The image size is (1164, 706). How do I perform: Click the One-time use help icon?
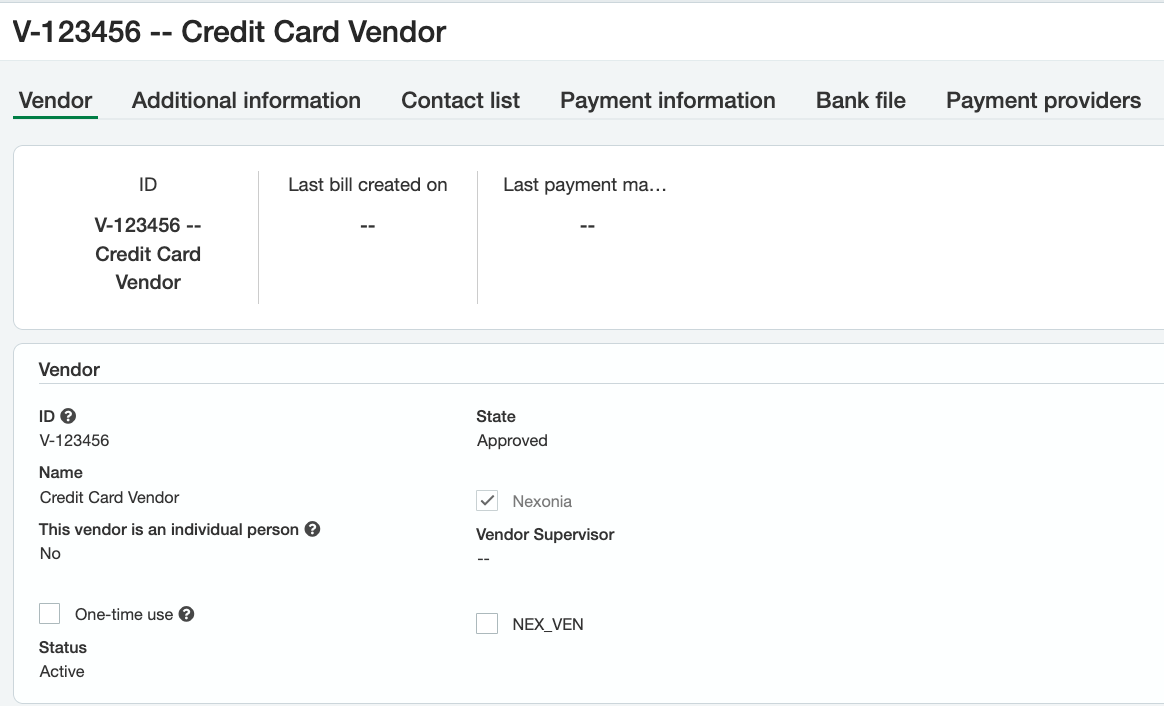(x=186, y=614)
